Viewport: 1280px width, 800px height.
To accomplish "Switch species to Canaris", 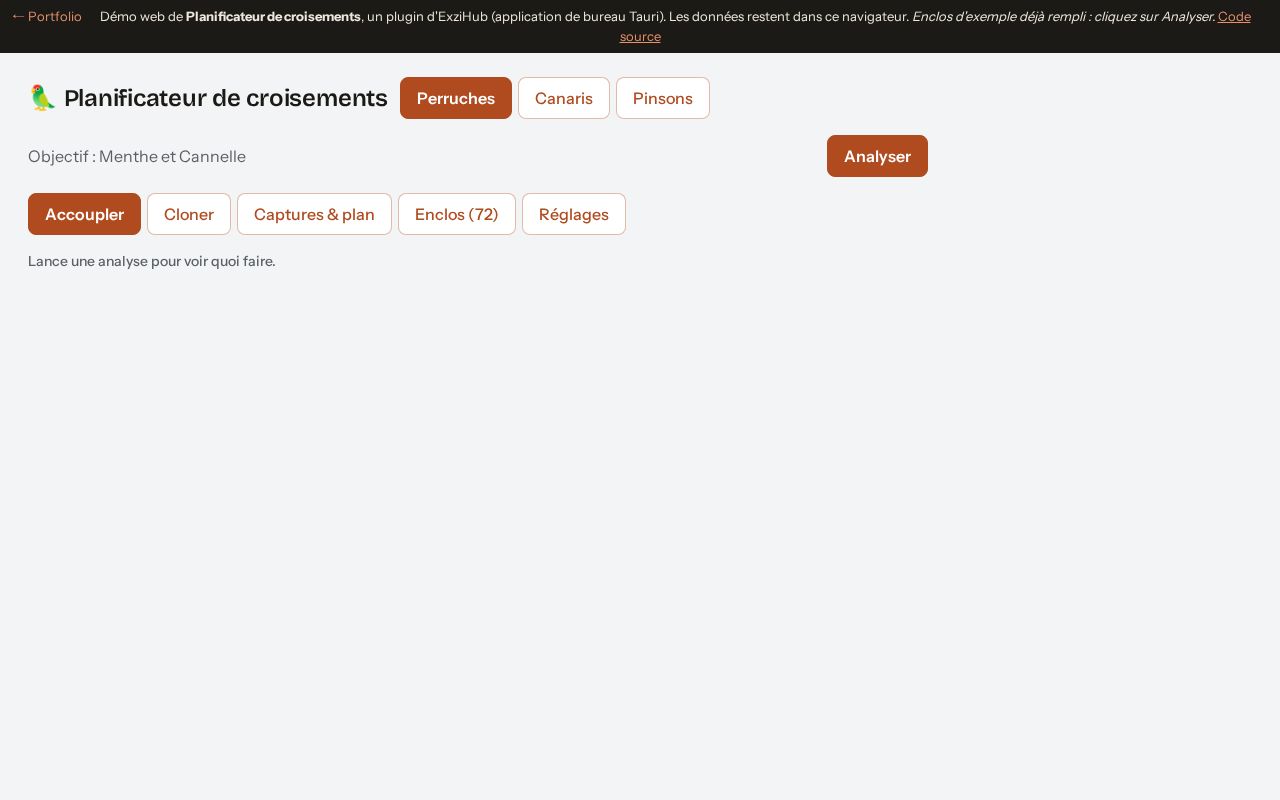I will click(x=564, y=98).
